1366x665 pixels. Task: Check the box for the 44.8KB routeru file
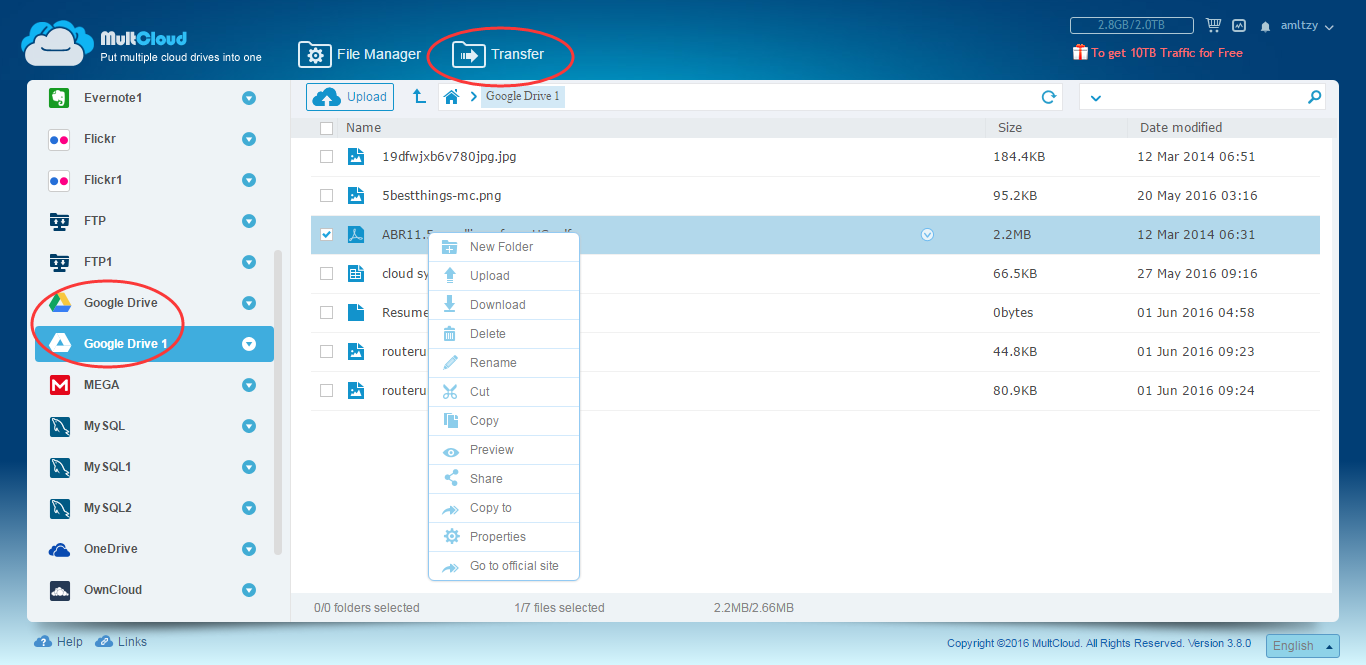point(326,351)
